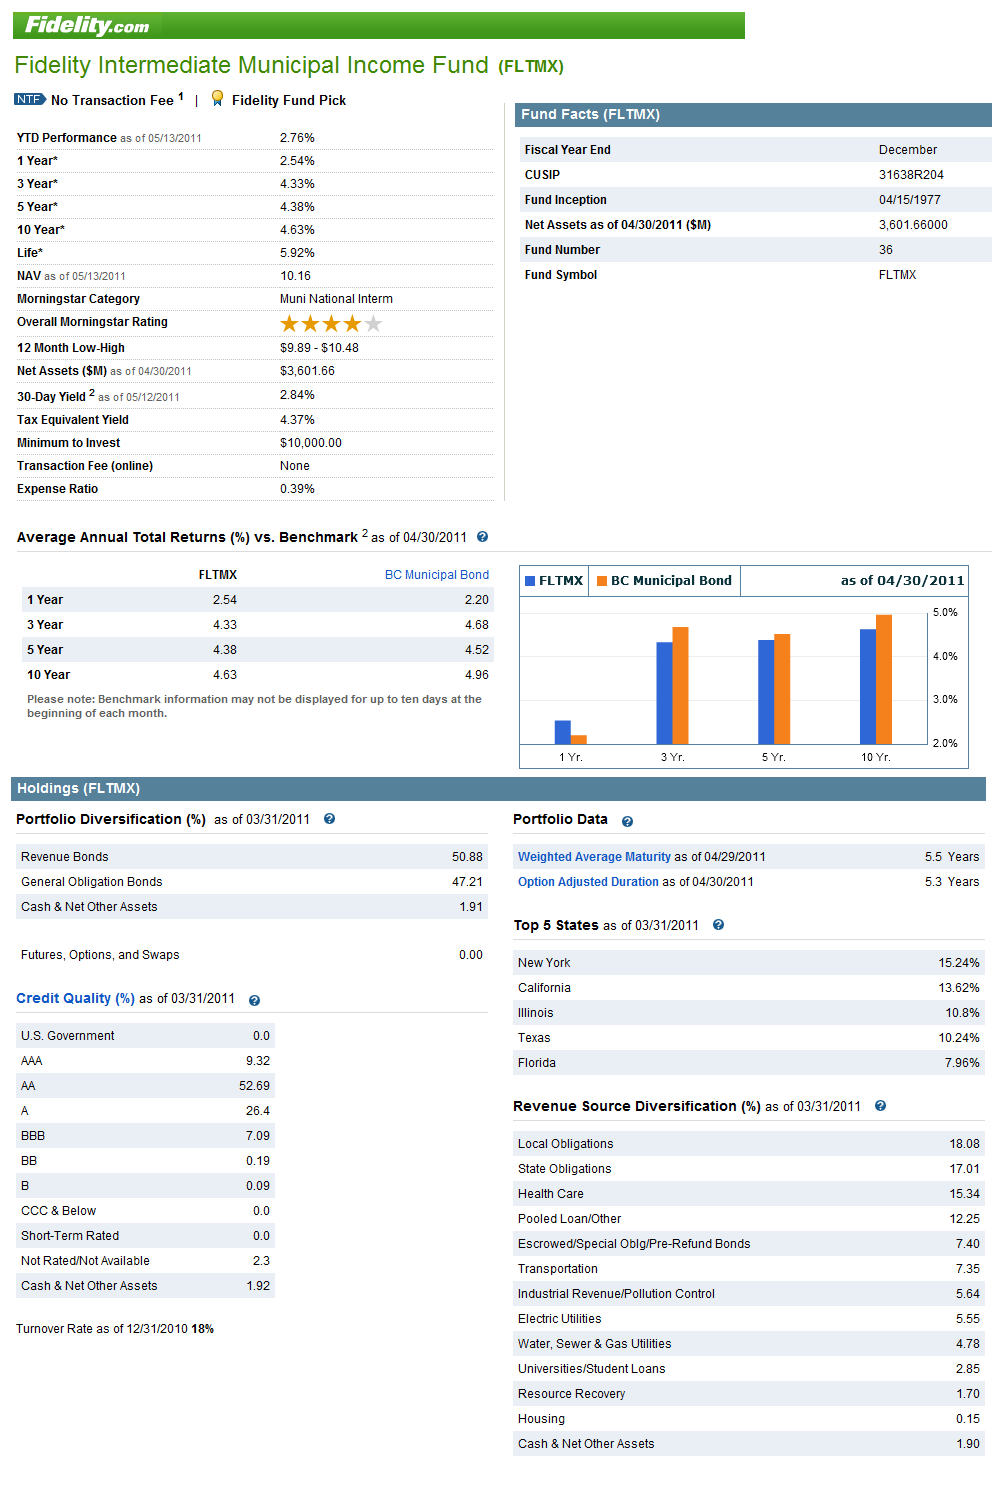Open the Option Adjusted Duration link
Screen dimensions: 1000x1500
[588, 882]
